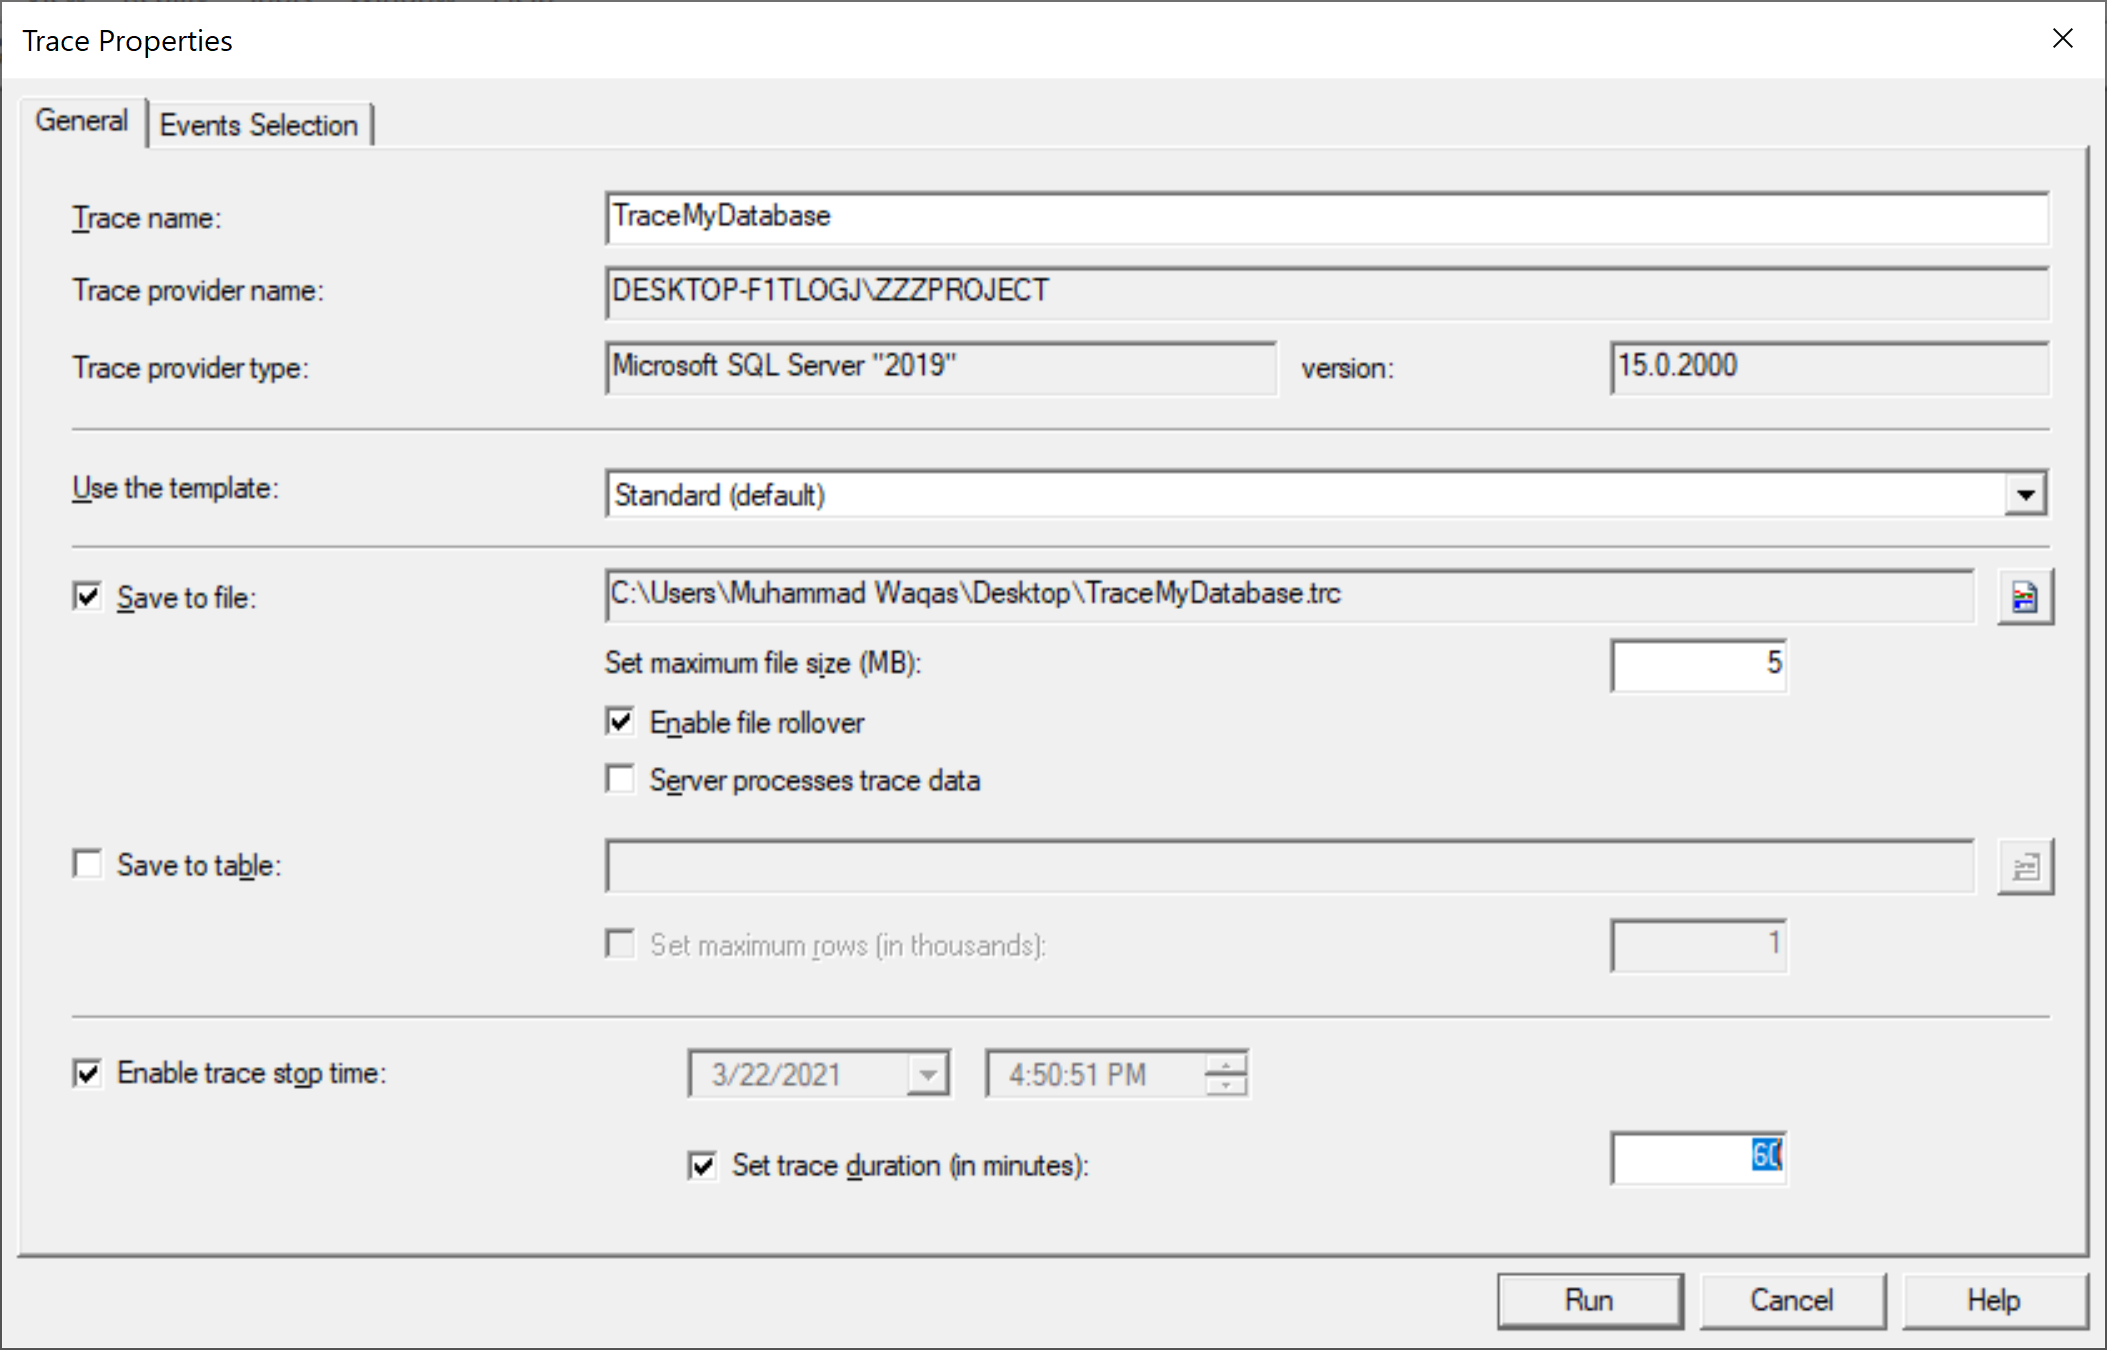This screenshot has height=1350, width=2107.
Task: Expand the Use the template dropdown
Action: click(2025, 495)
